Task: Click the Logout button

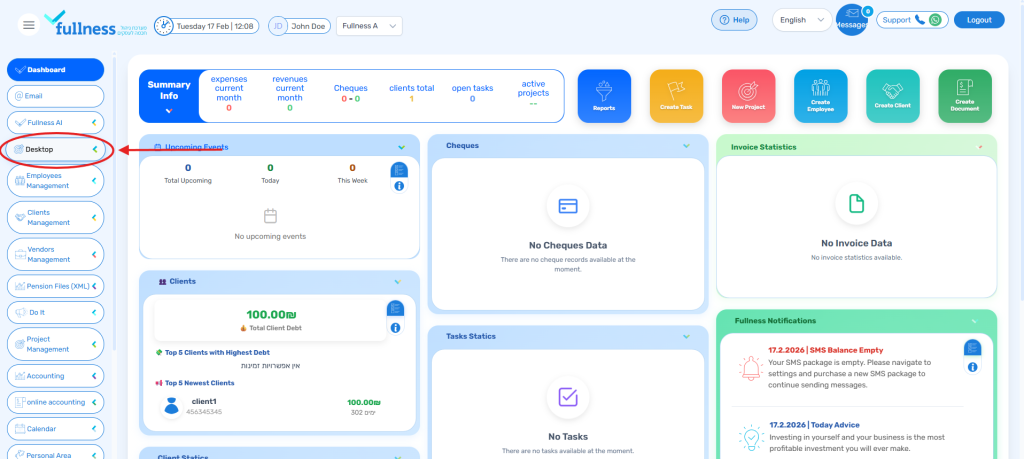Action: coord(978,20)
